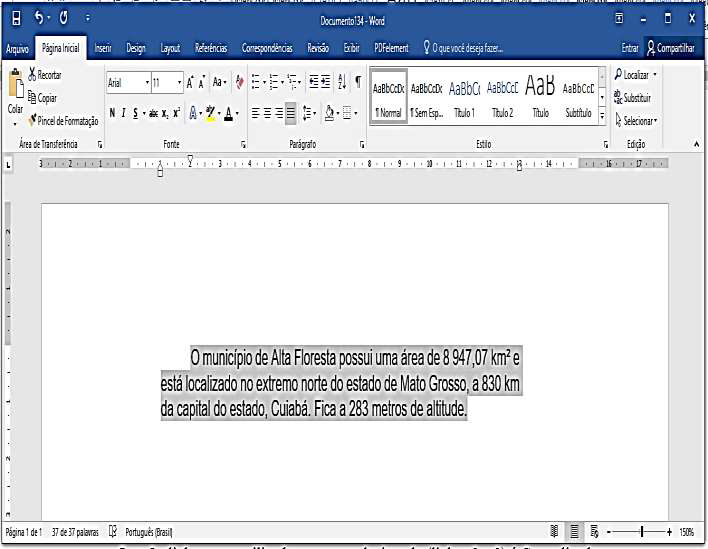The height and width of the screenshot is (549, 708).
Task: Collapse the ribbon with the caret
Action: click(696, 144)
